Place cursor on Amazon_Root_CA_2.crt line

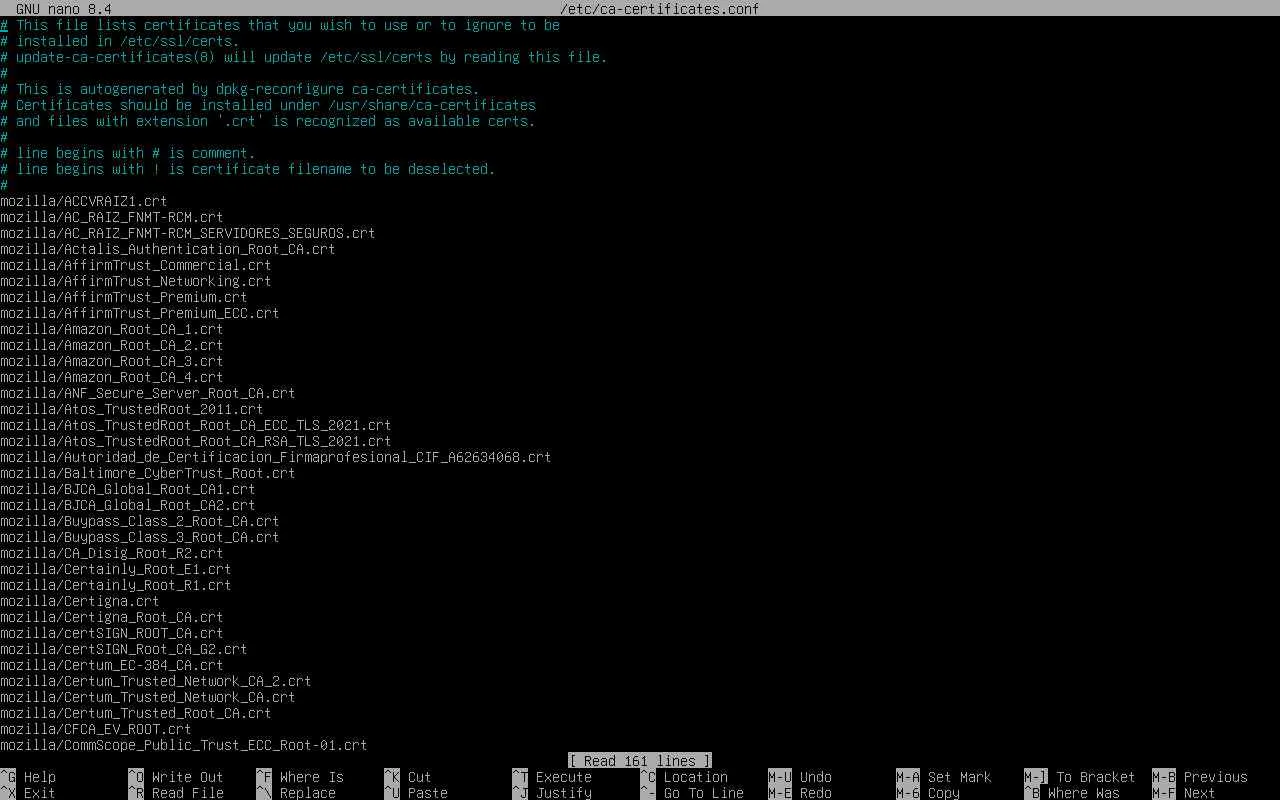tap(112, 345)
